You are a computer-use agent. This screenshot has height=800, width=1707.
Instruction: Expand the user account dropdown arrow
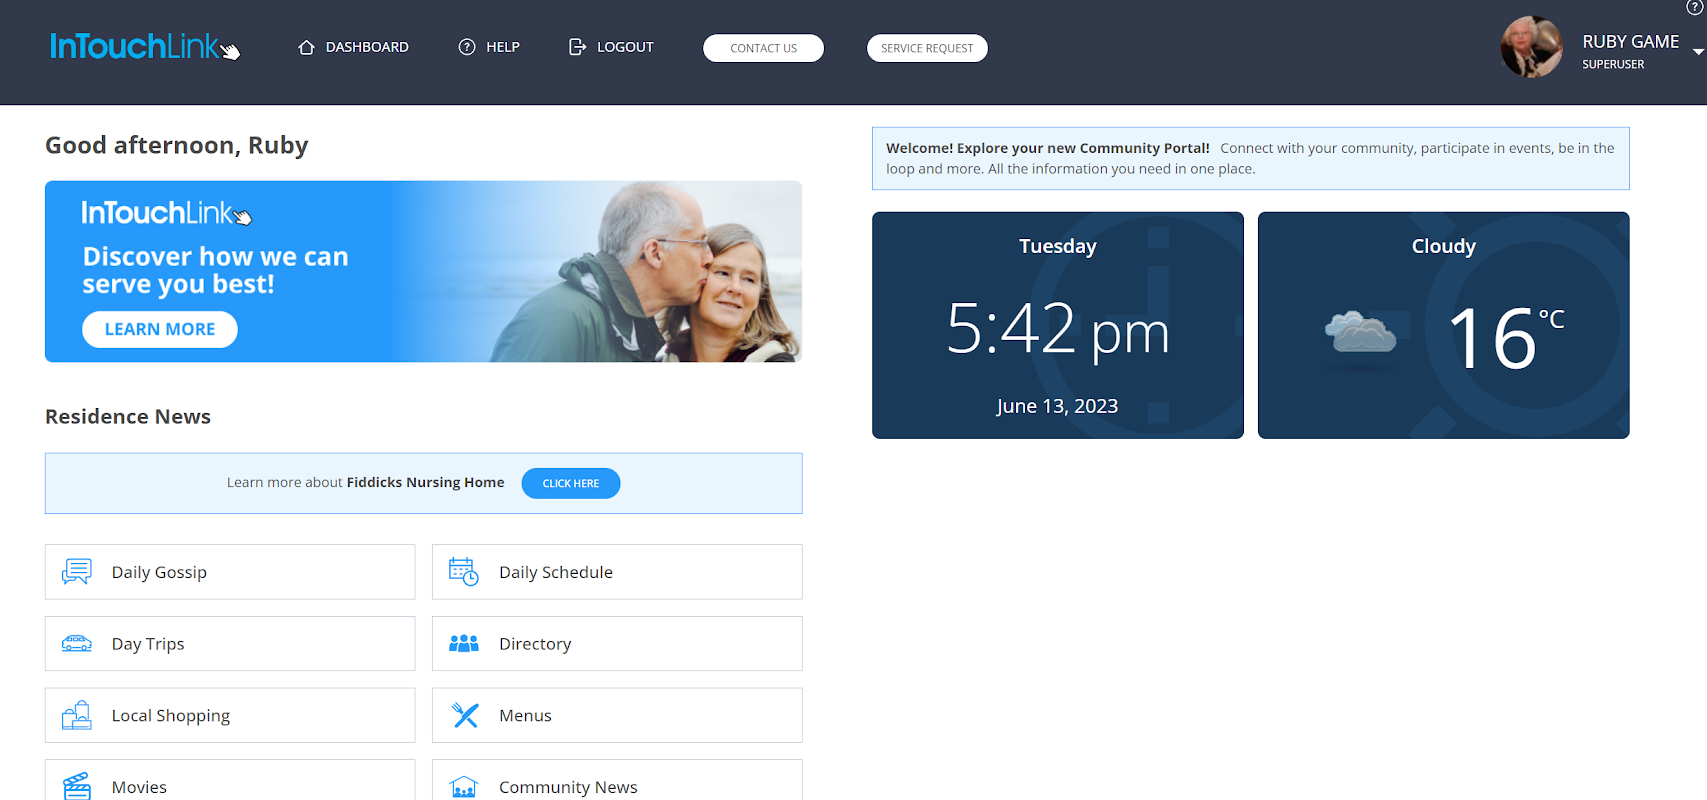click(1698, 51)
